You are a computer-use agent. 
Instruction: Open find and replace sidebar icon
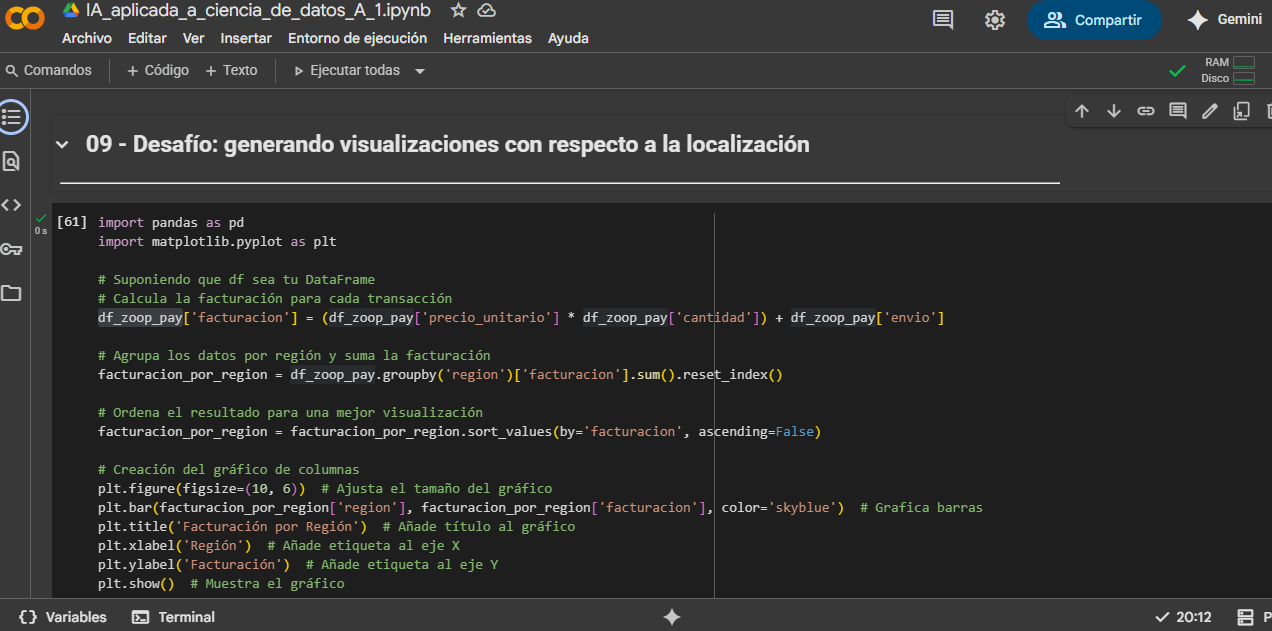[11, 161]
